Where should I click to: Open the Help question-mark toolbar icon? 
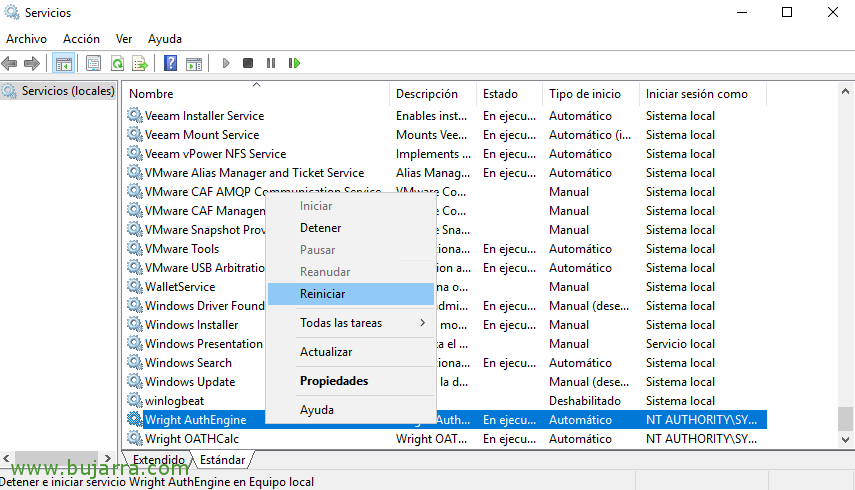click(x=170, y=63)
